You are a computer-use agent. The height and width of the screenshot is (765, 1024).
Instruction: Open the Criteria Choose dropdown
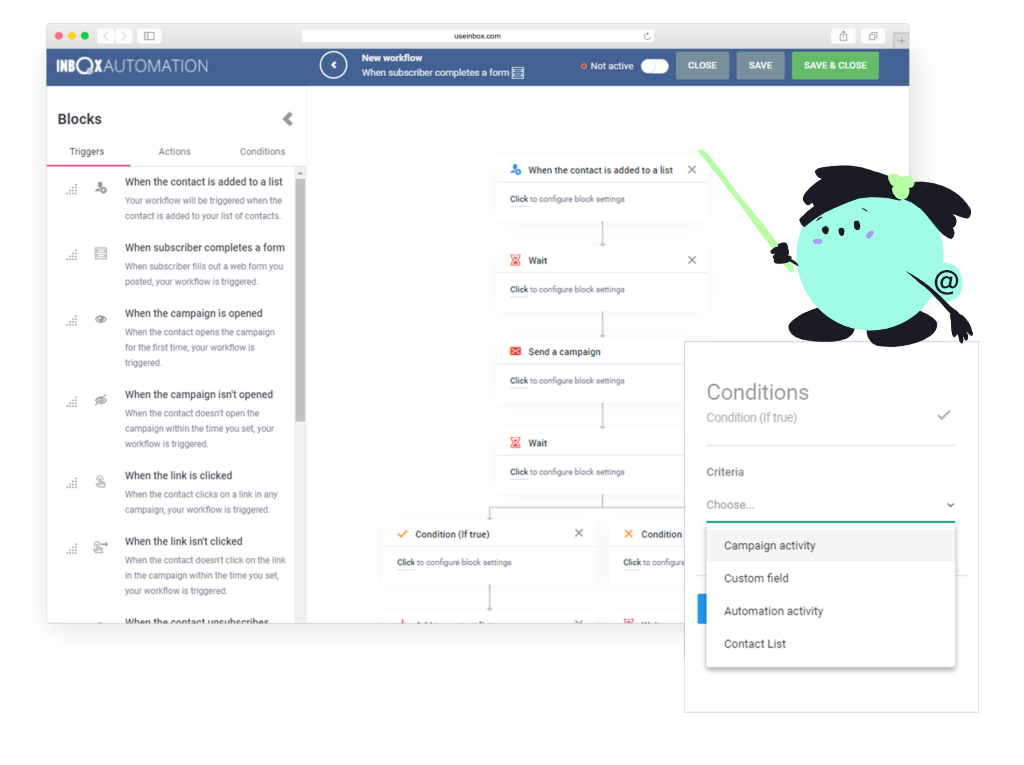coord(830,505)
